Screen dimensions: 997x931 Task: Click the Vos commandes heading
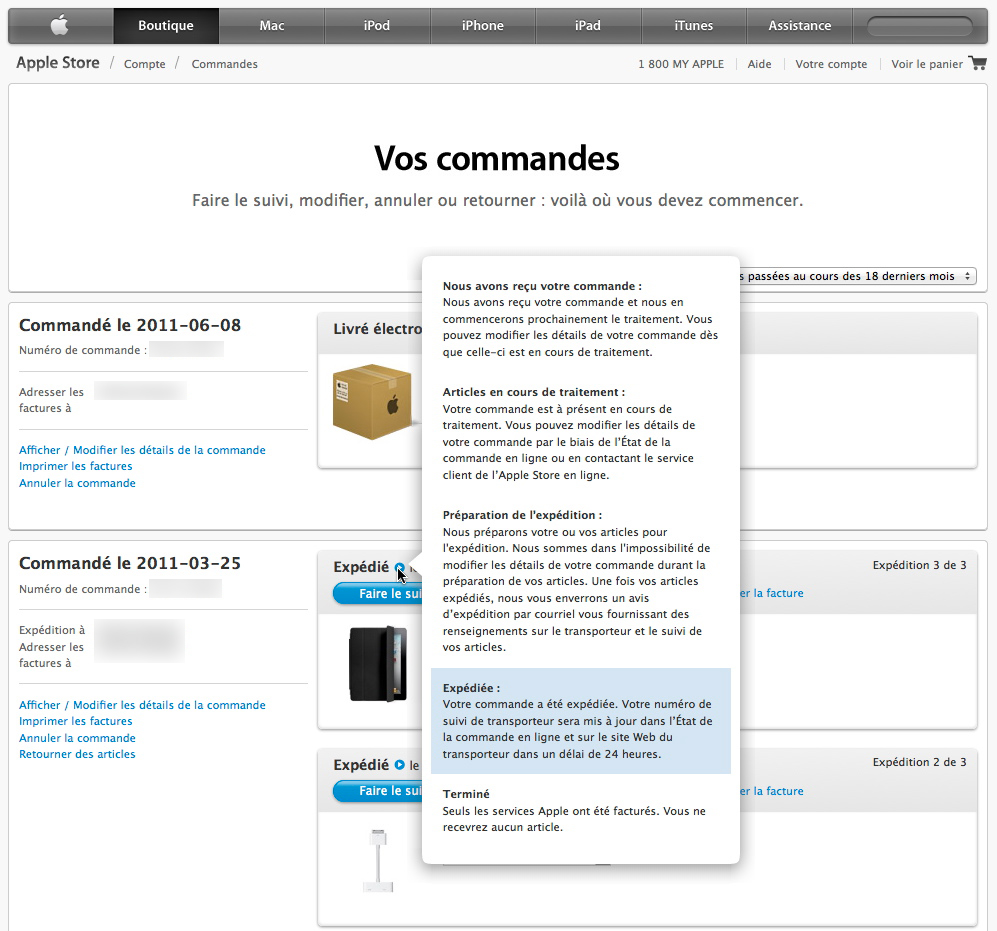497,158
